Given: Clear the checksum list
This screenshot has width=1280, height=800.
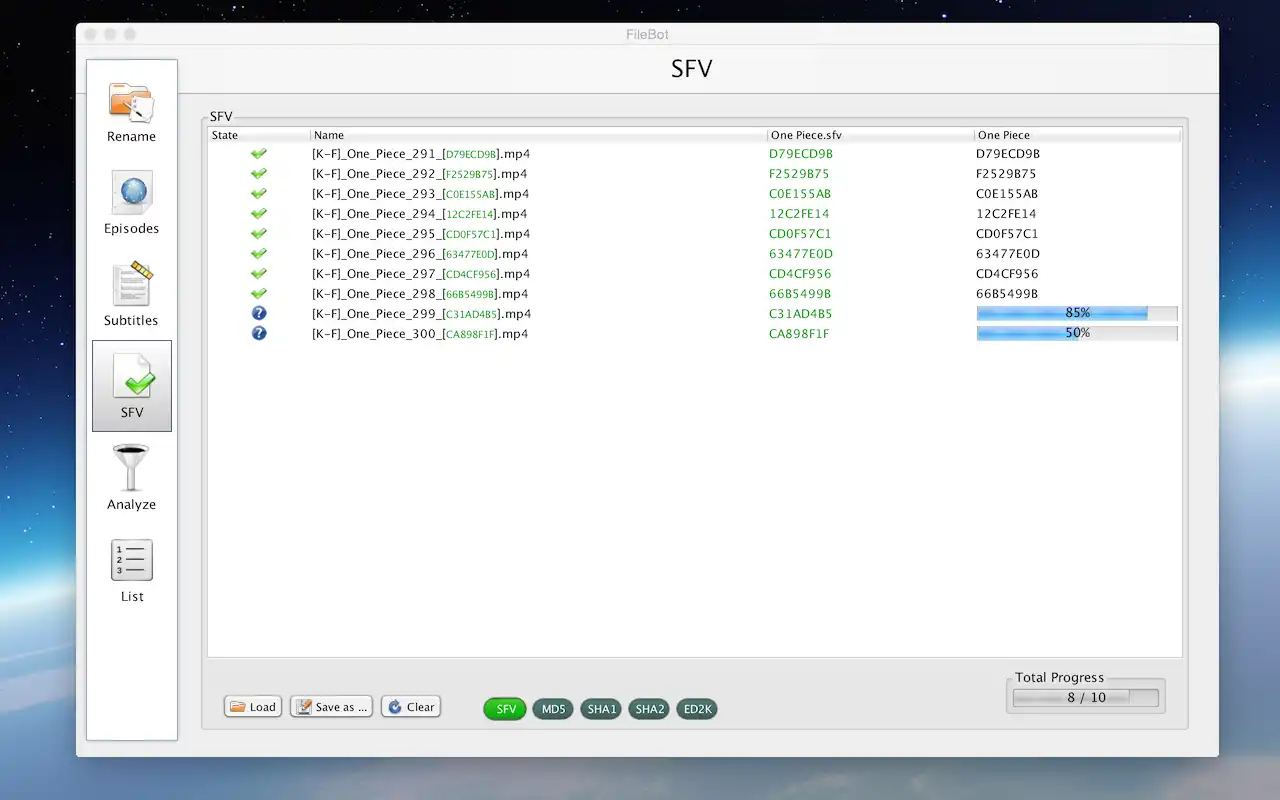Looking at the screenshot, I should [411, 707].
